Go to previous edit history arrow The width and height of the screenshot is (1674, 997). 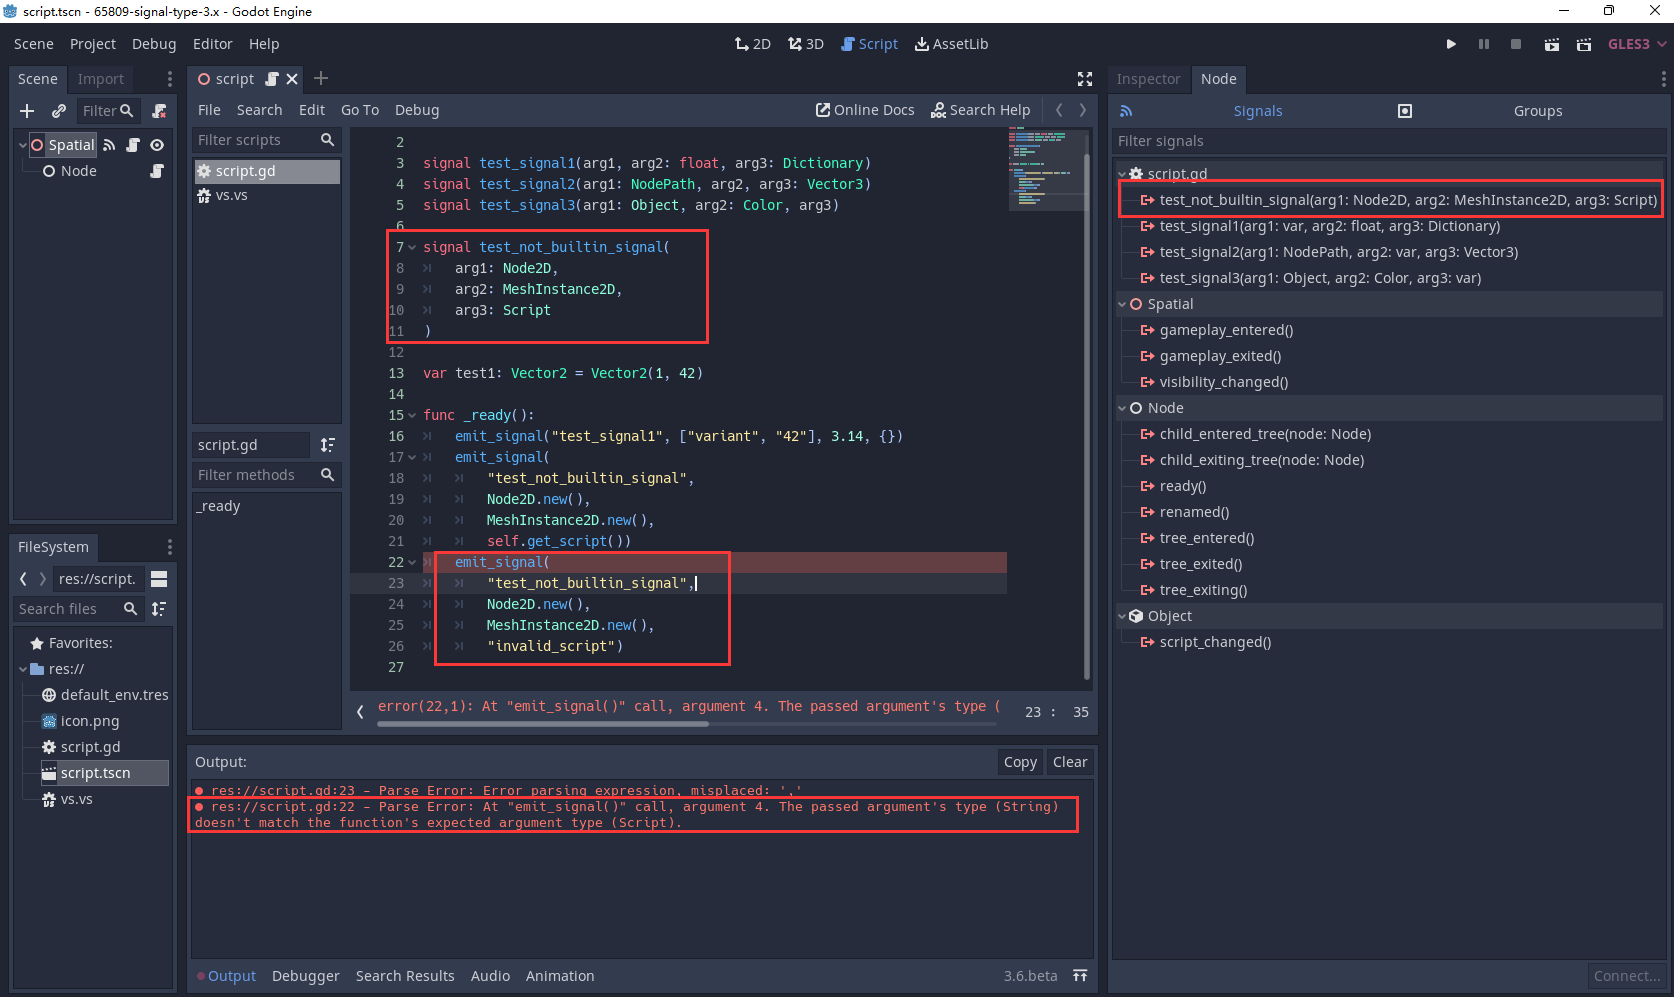click(1059, 110)
